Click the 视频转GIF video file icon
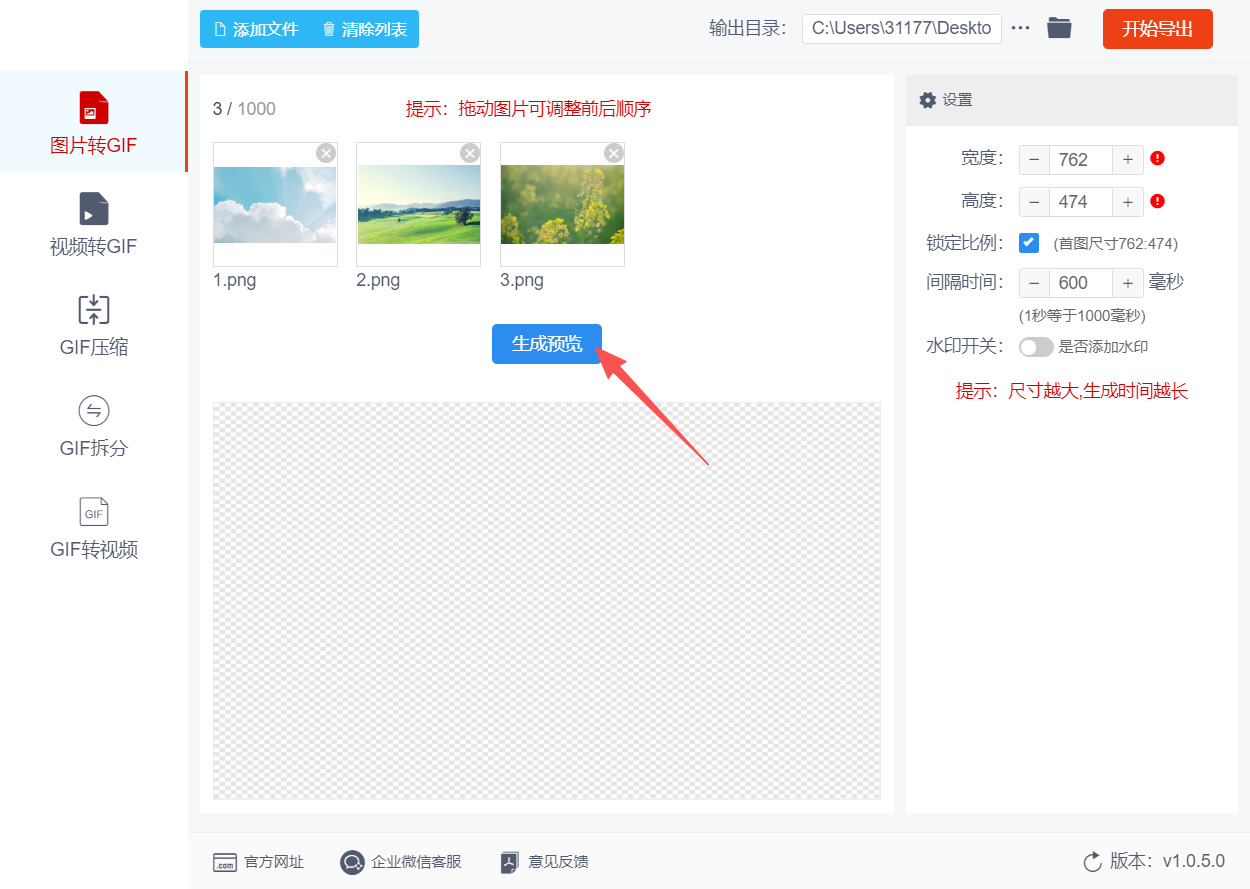The image size is (1250, 889). pyautogui.click(x=94, y=209)
